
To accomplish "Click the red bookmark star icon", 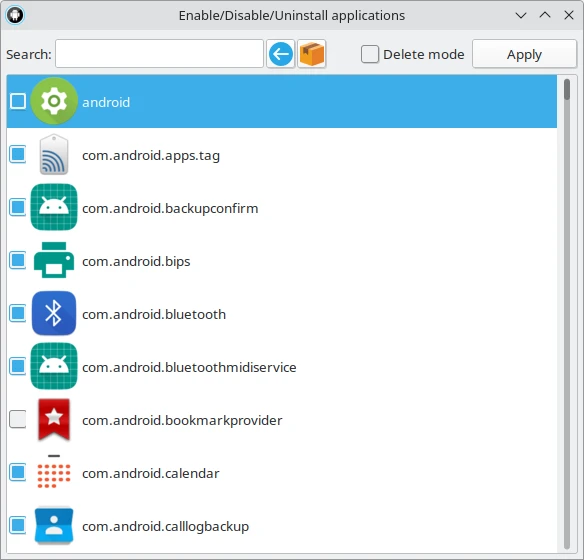I will 54,420.
